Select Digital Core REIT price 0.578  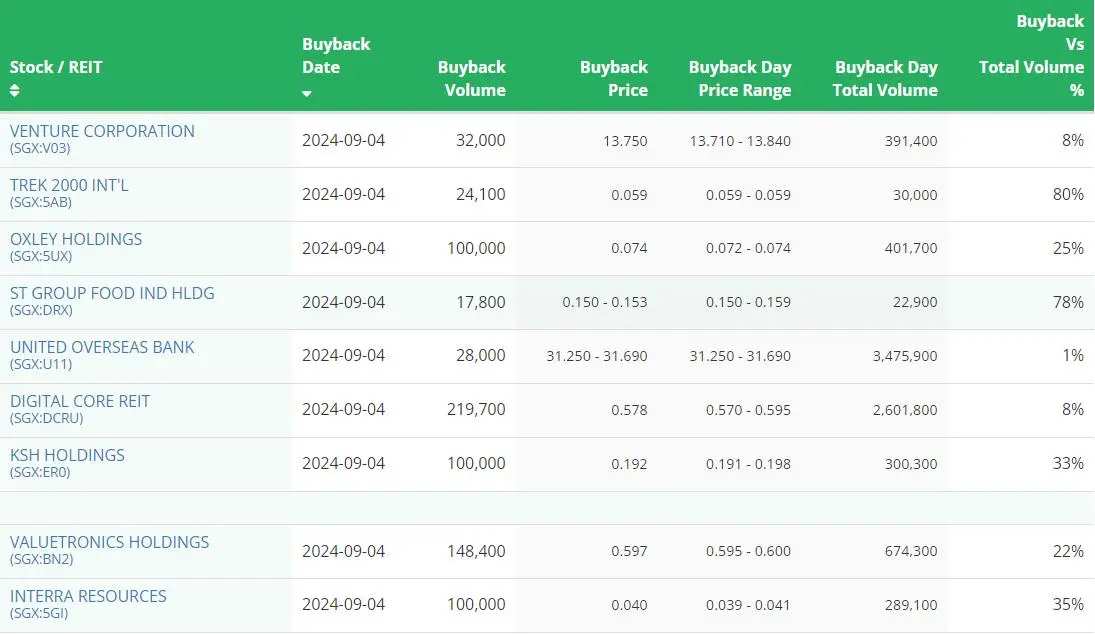point(629,410)
